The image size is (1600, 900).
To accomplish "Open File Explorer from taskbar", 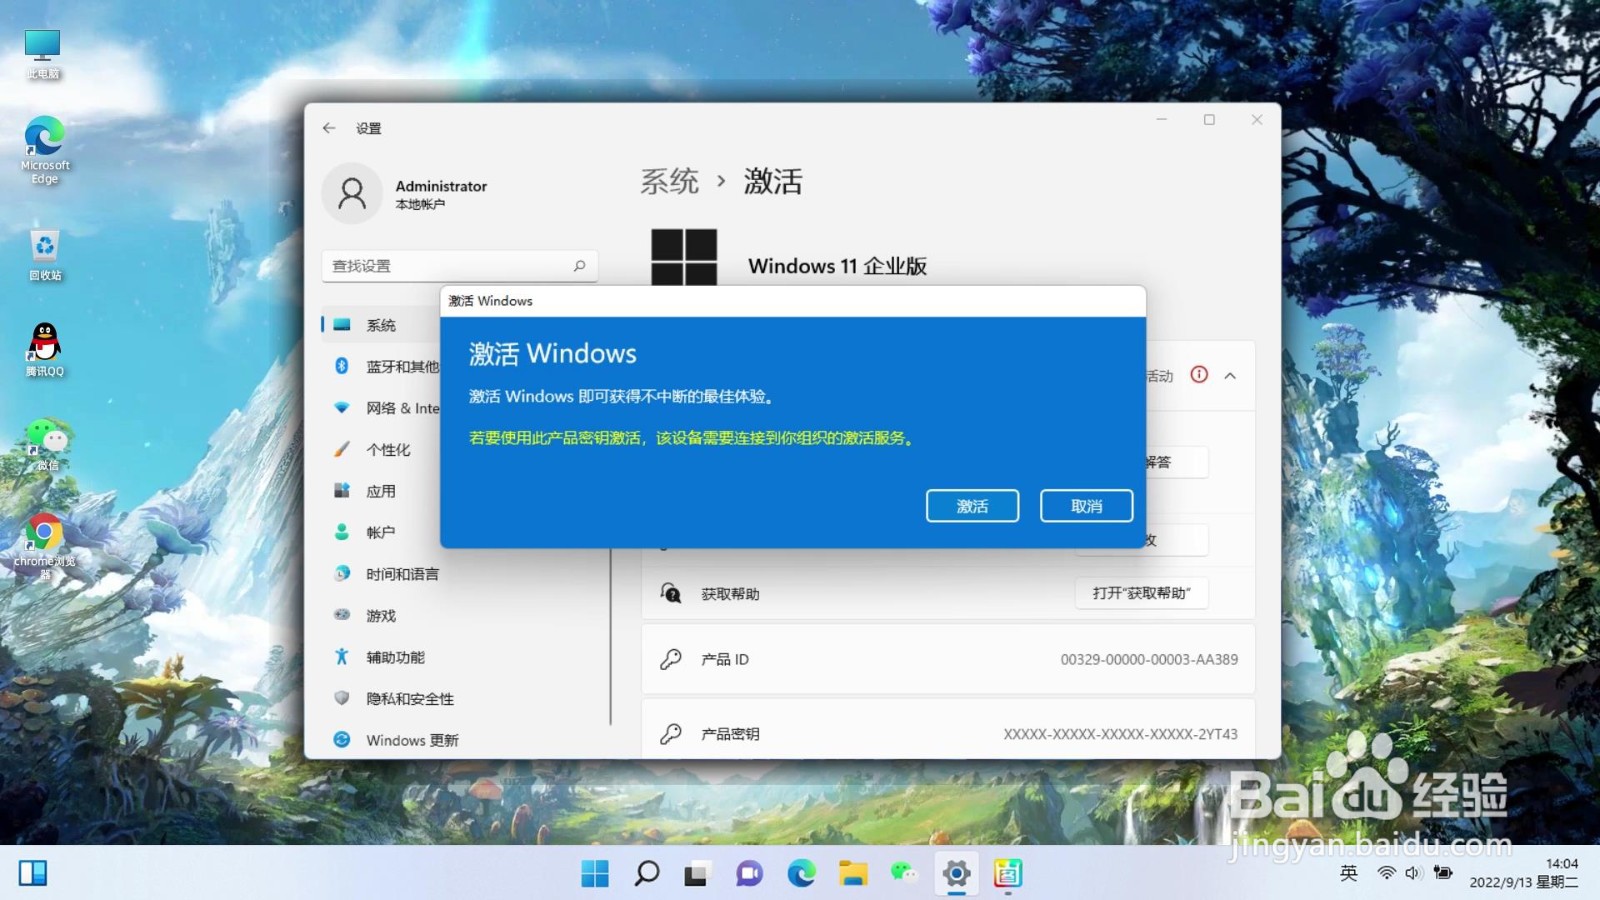I will coord(853,873).
